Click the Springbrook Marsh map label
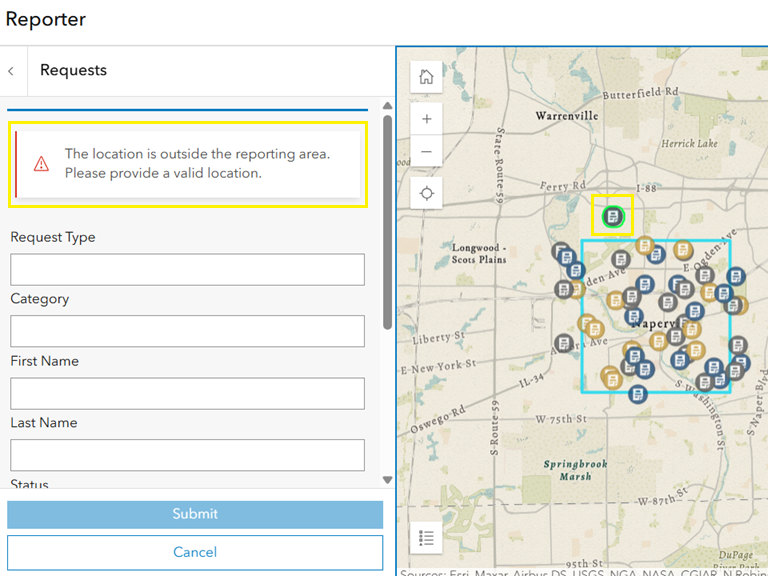 [x=575, y=470]
